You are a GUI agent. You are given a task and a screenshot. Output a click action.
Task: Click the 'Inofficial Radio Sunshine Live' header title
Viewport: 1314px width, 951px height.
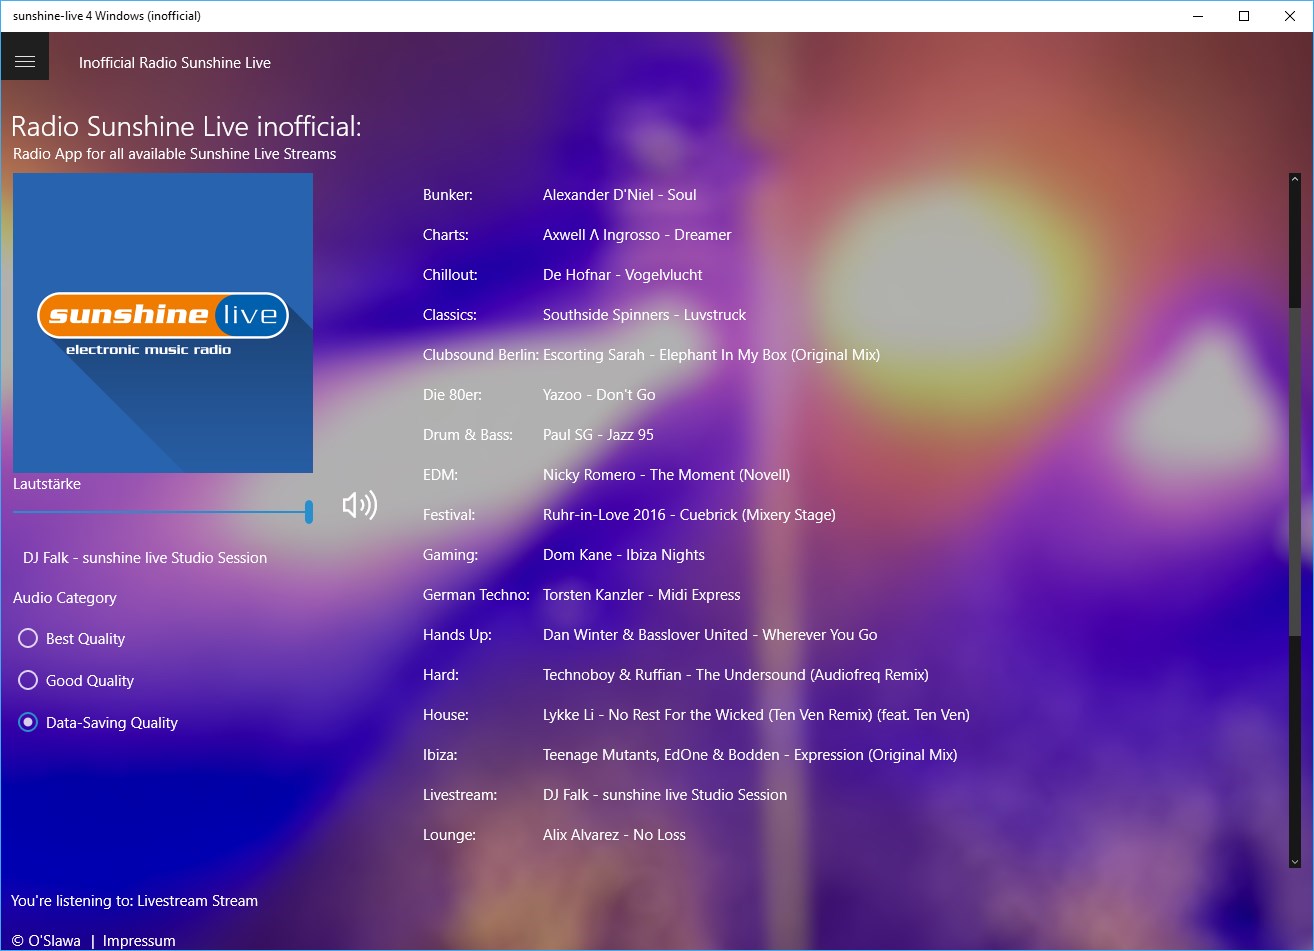coord(175,62)
